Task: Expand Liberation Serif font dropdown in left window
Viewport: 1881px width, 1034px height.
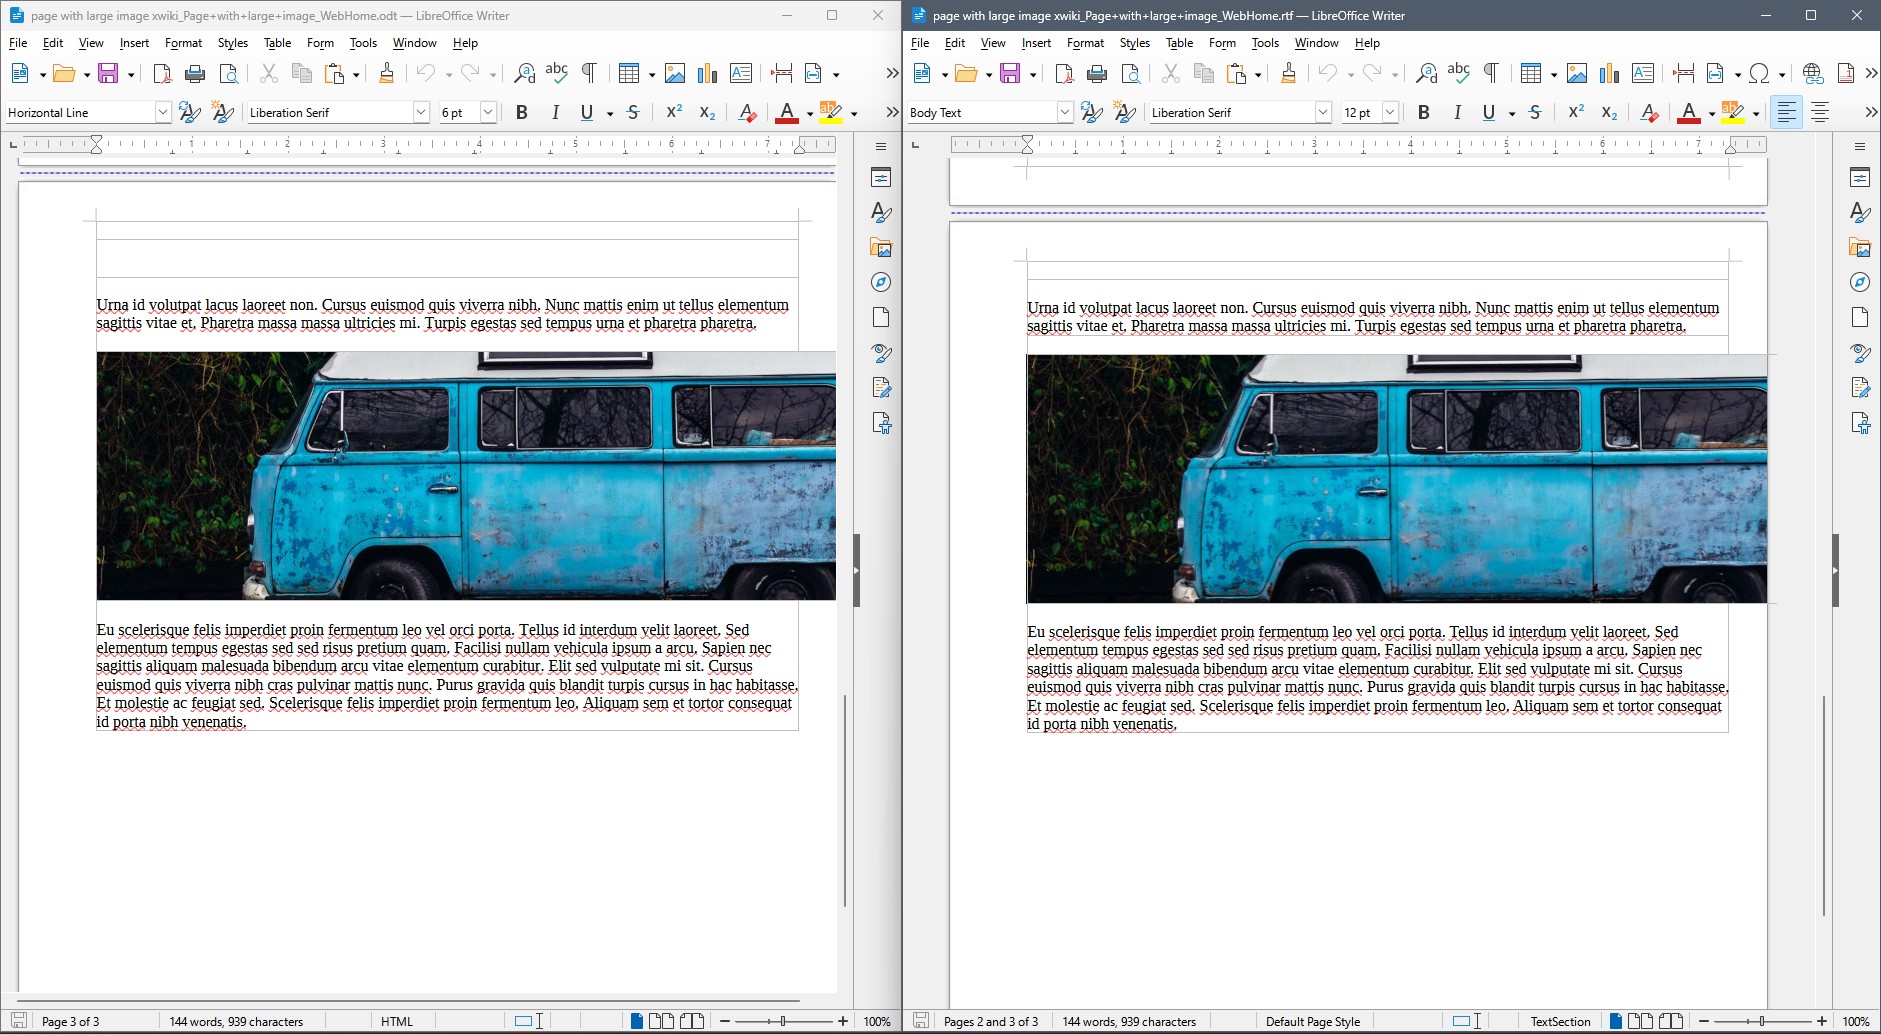Action: [421, 112]
